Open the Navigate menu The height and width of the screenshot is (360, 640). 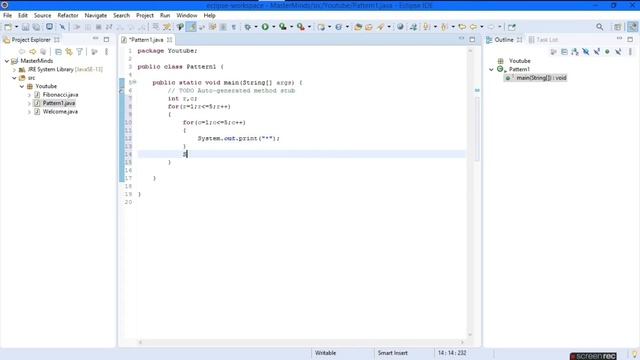point(96,16)
